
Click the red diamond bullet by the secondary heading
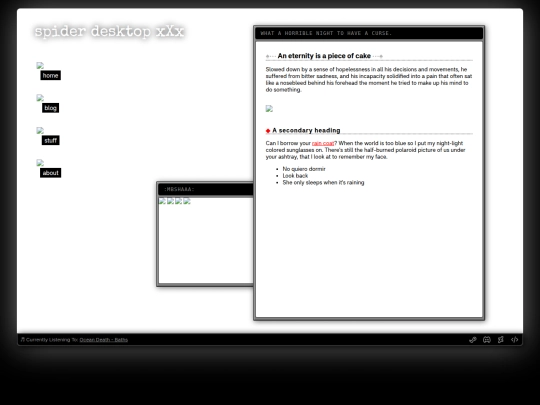[268, 131]
